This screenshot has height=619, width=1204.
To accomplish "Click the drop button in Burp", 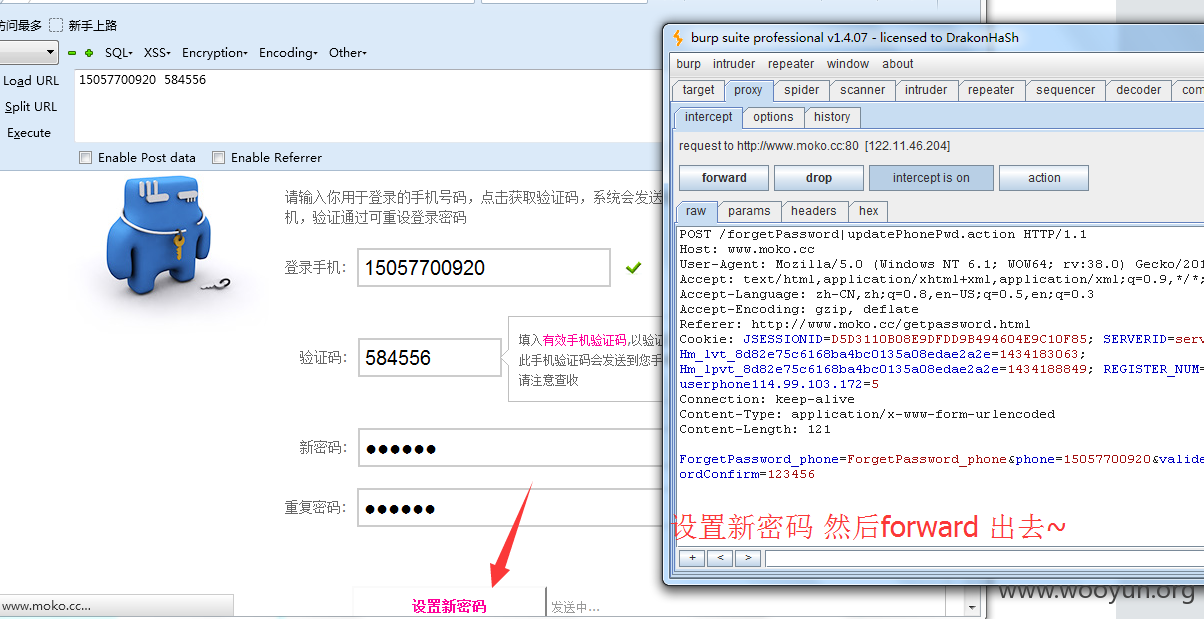I will point(819,178).
